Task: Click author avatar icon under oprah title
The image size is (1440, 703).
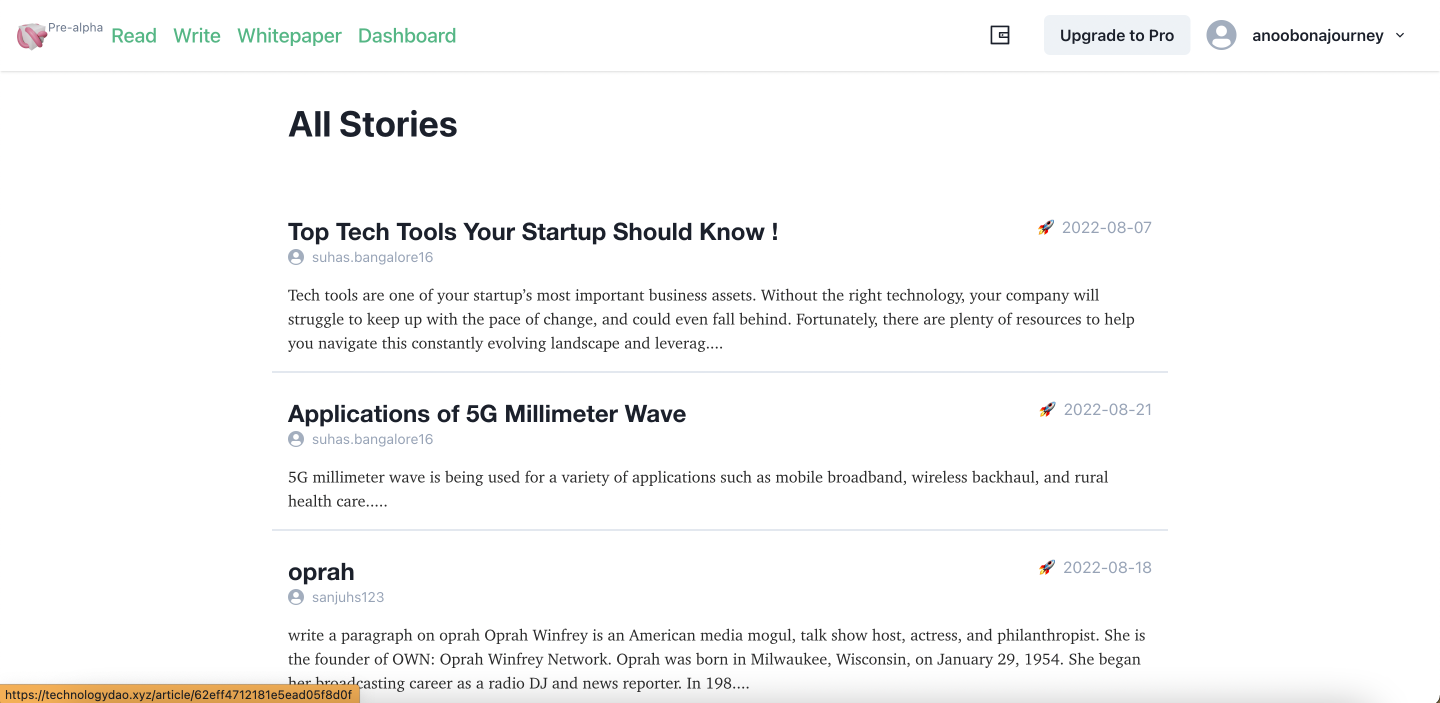Action: (x=296, y=597)
